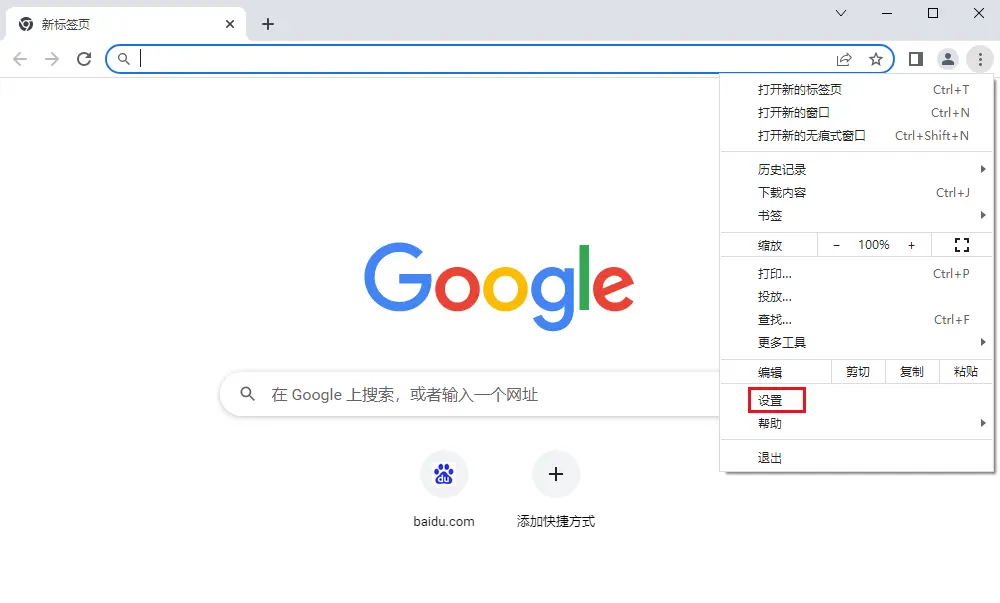Select the 新标签页 tab
Screen dimensions: 1000x603
(x=125, y=24)
